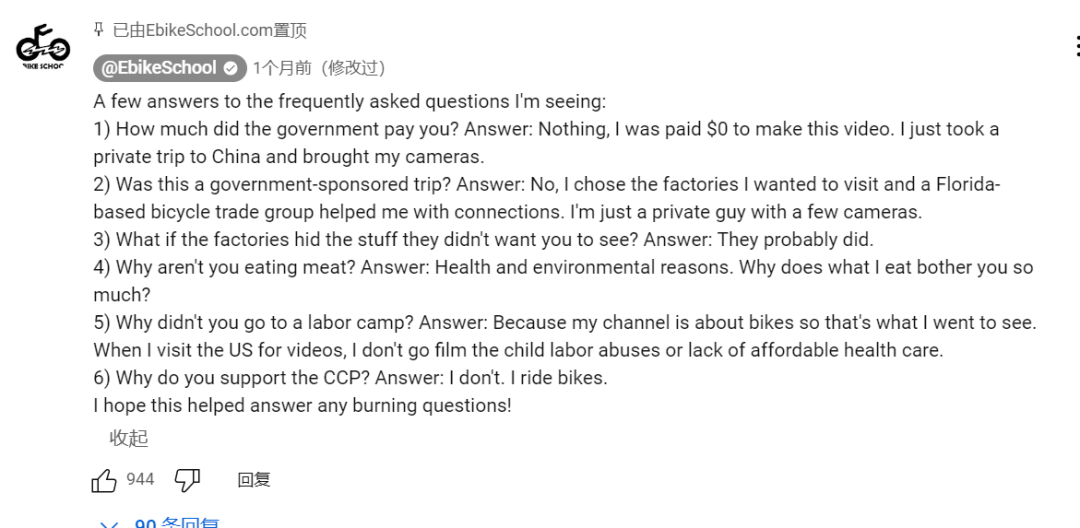Click the 已由EbikeSchool.com置顶 pinned label
This screenshot has width=1080, height=528.
point(210,30)
